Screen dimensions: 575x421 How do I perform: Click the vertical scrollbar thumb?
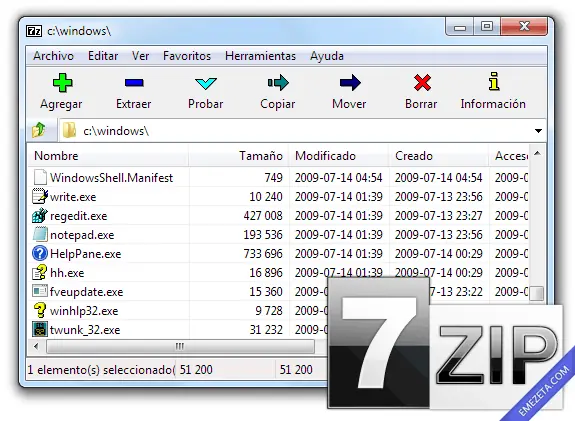pos(537,293)
